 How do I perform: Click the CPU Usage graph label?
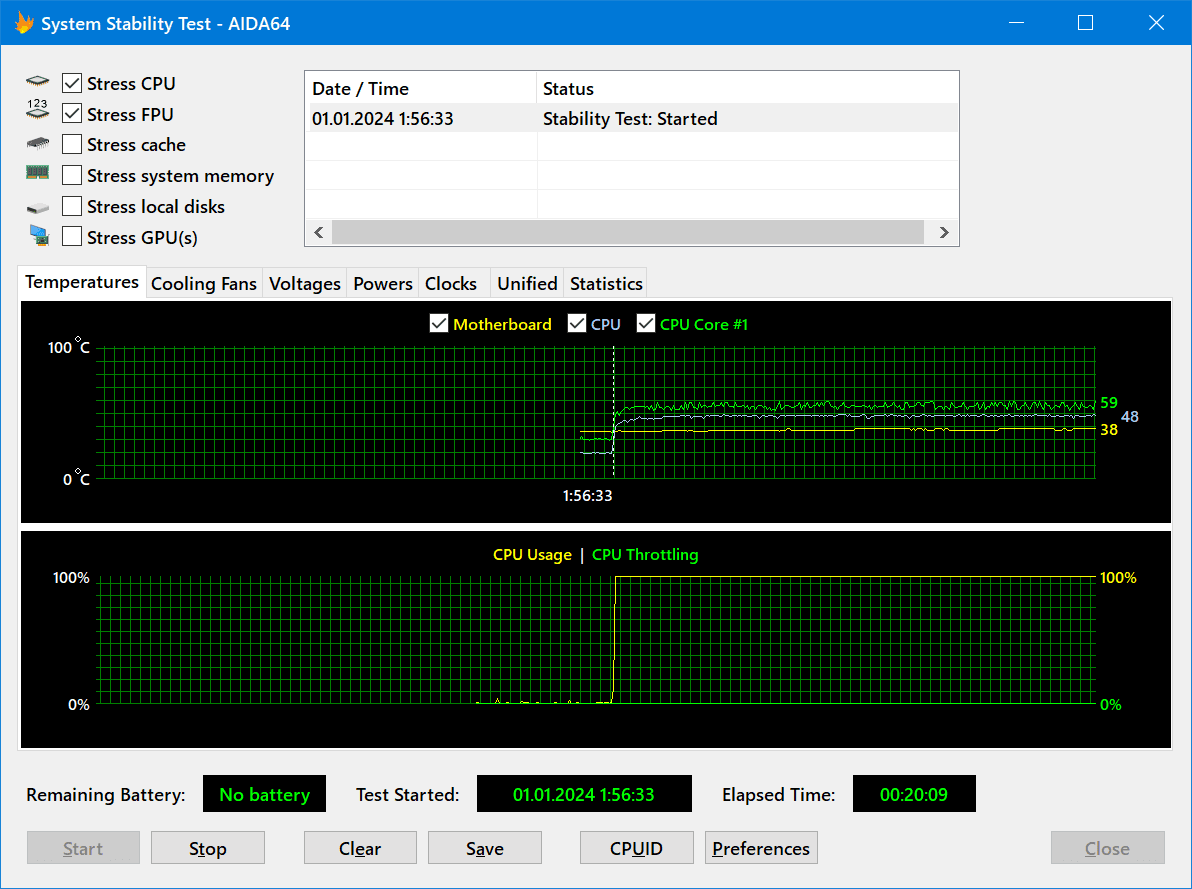(532, 554)
